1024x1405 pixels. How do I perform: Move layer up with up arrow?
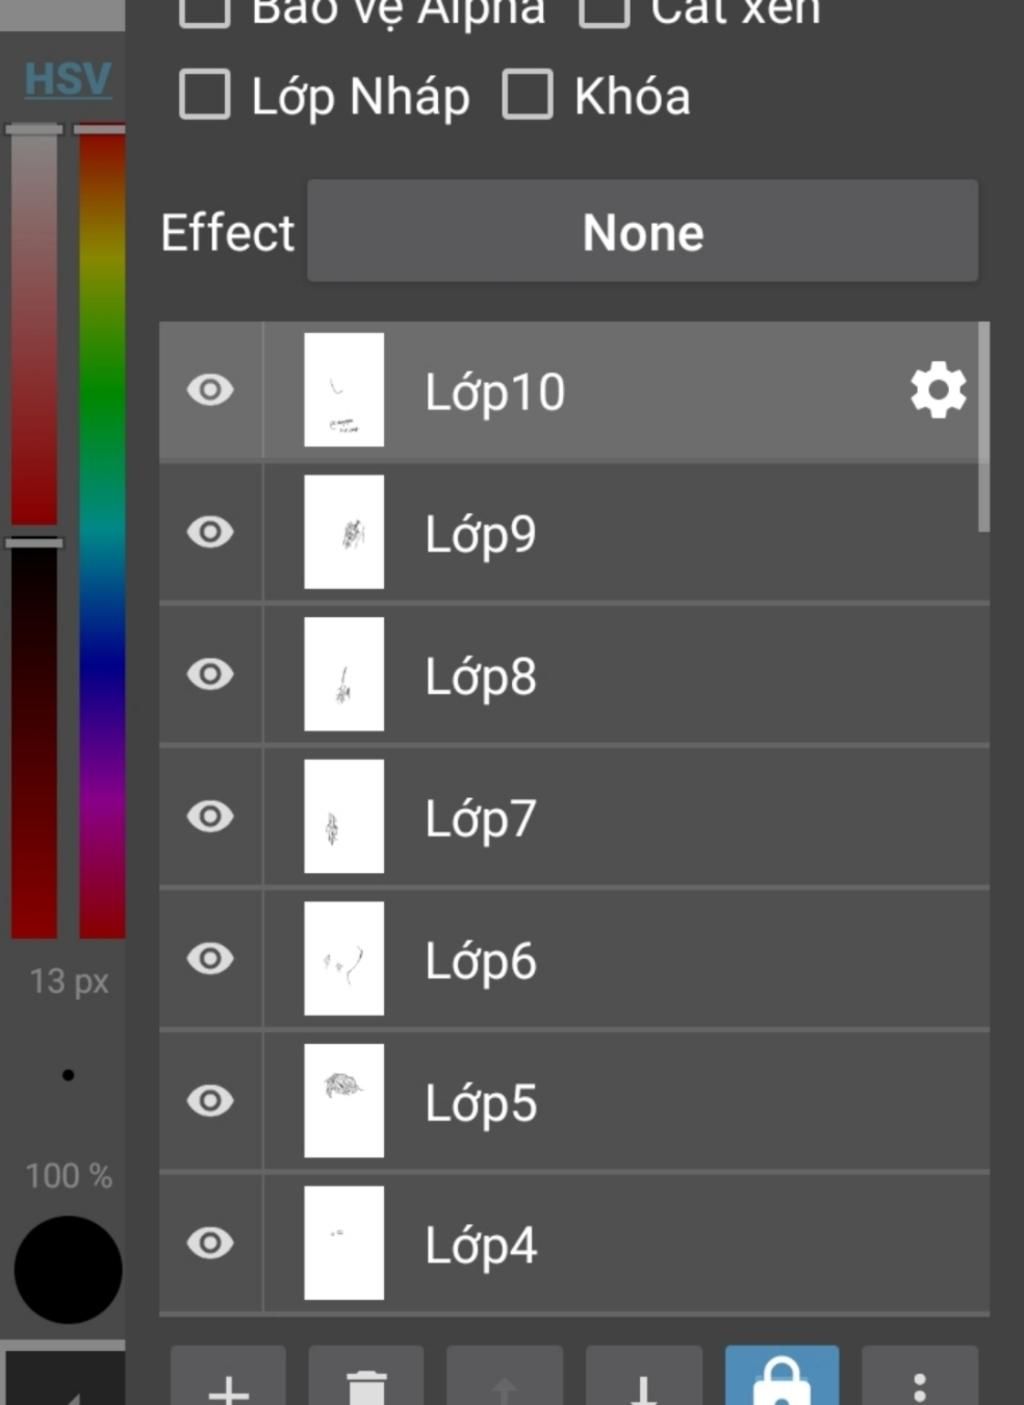(504, 1378)
